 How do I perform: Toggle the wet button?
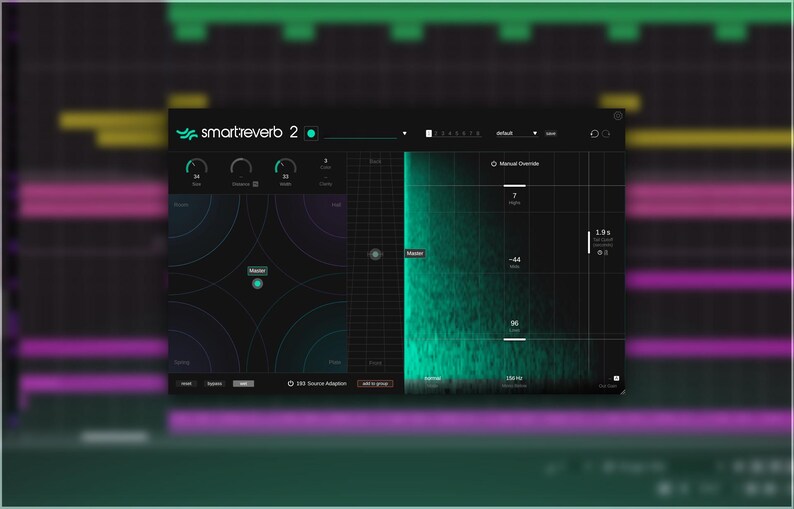point(244,383)
